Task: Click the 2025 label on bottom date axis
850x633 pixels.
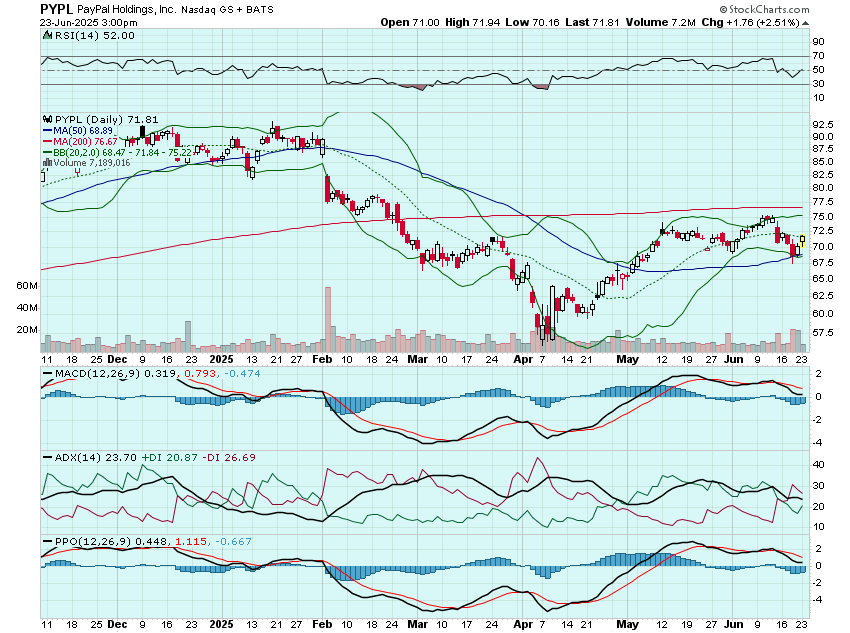Action: [221, 624]
